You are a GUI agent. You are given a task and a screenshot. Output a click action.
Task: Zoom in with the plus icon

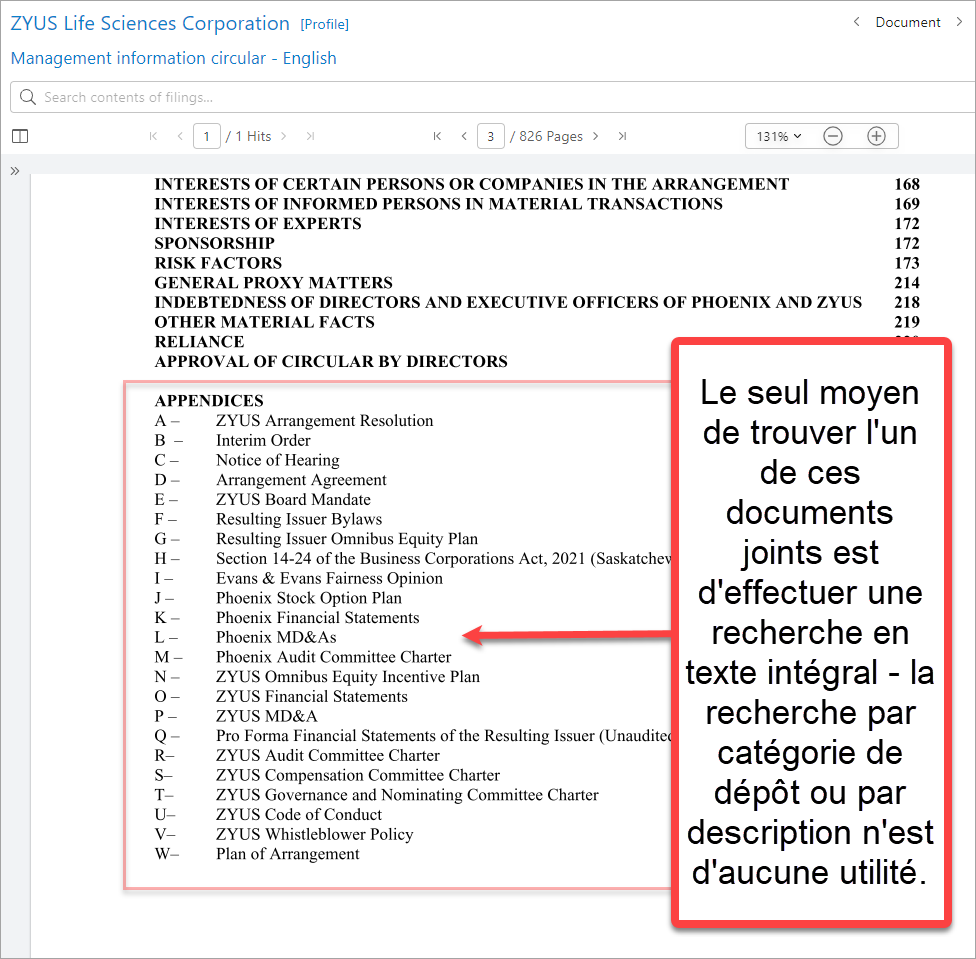click(x=876, y=136)
